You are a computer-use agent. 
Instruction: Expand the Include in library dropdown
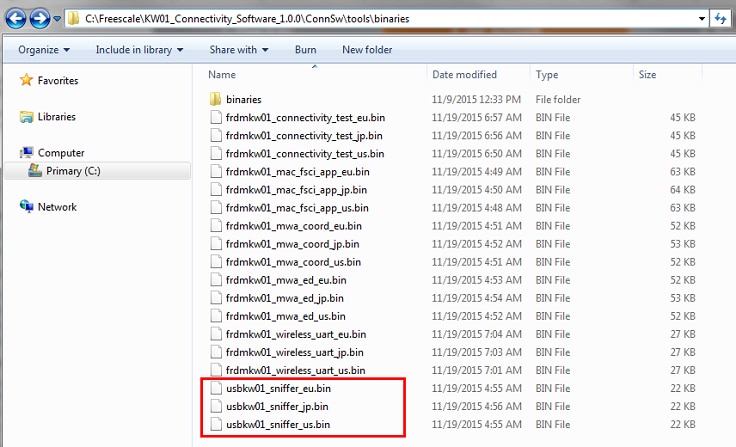point(139,50)
